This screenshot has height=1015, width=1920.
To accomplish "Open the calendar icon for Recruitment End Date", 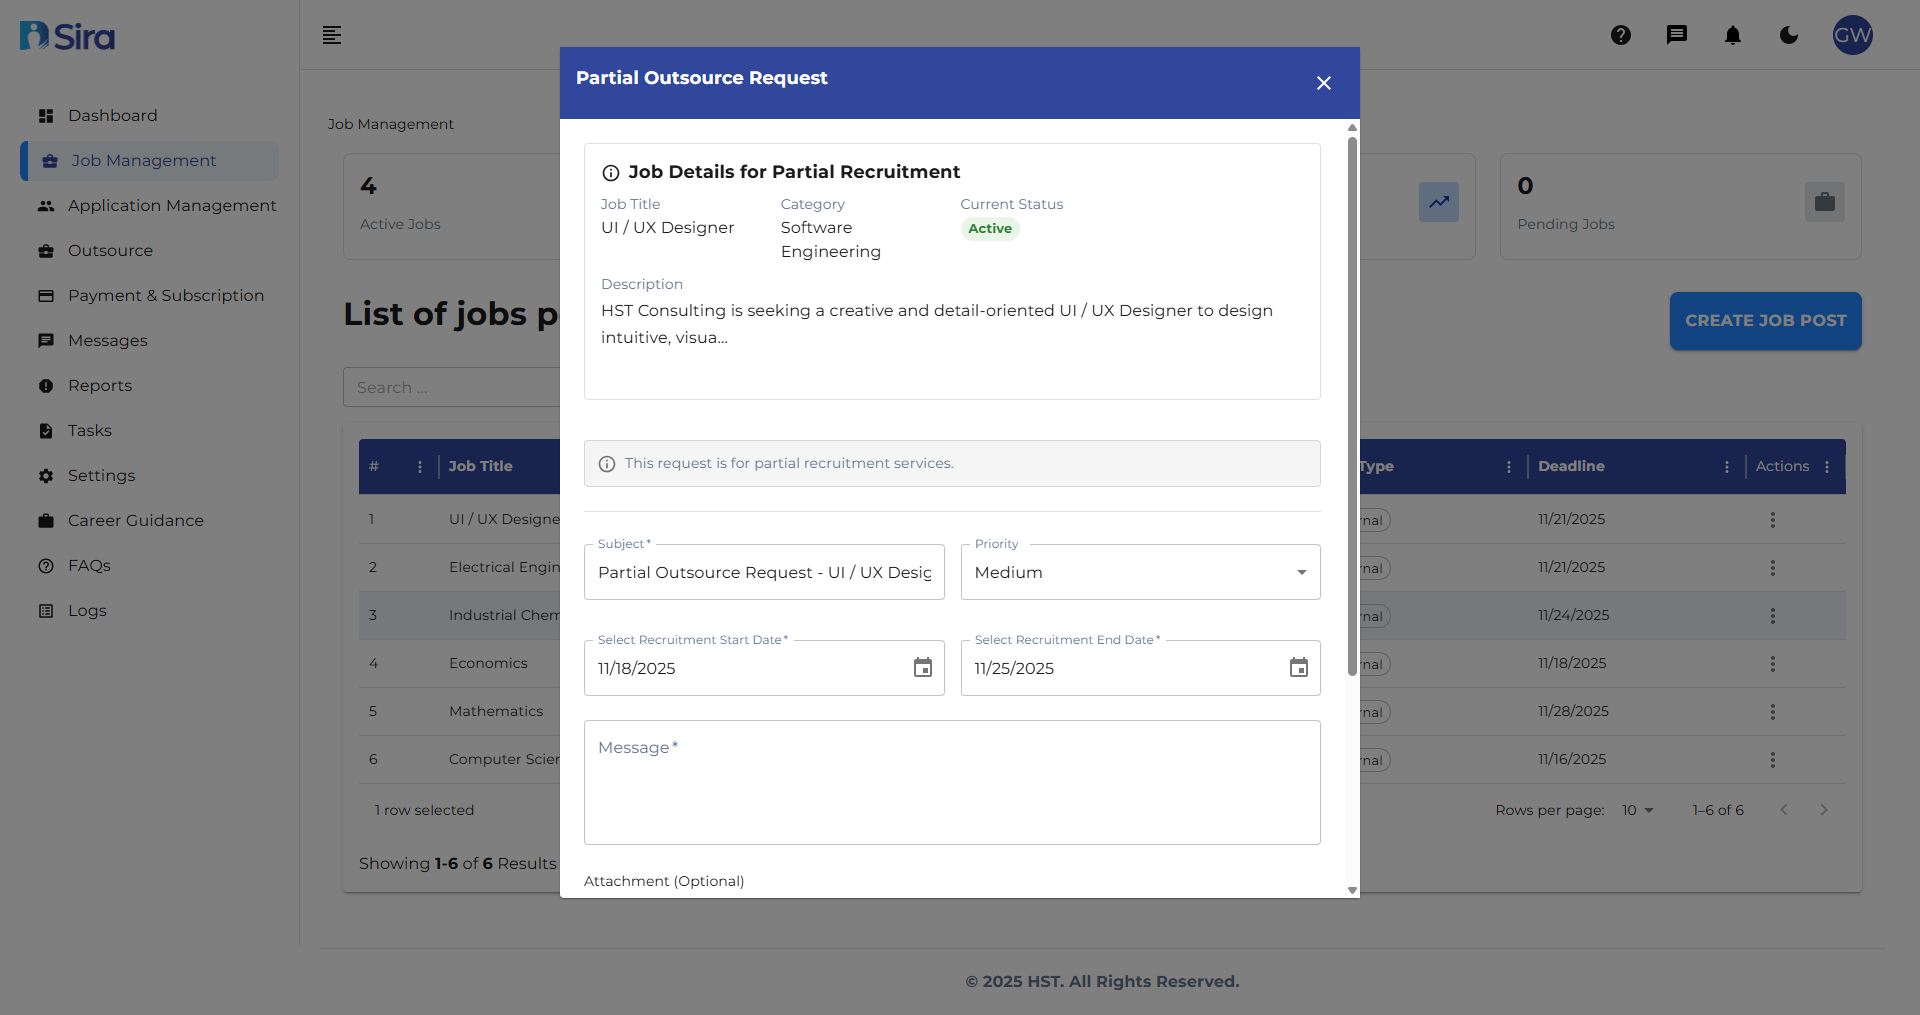I will (1298, 668).
